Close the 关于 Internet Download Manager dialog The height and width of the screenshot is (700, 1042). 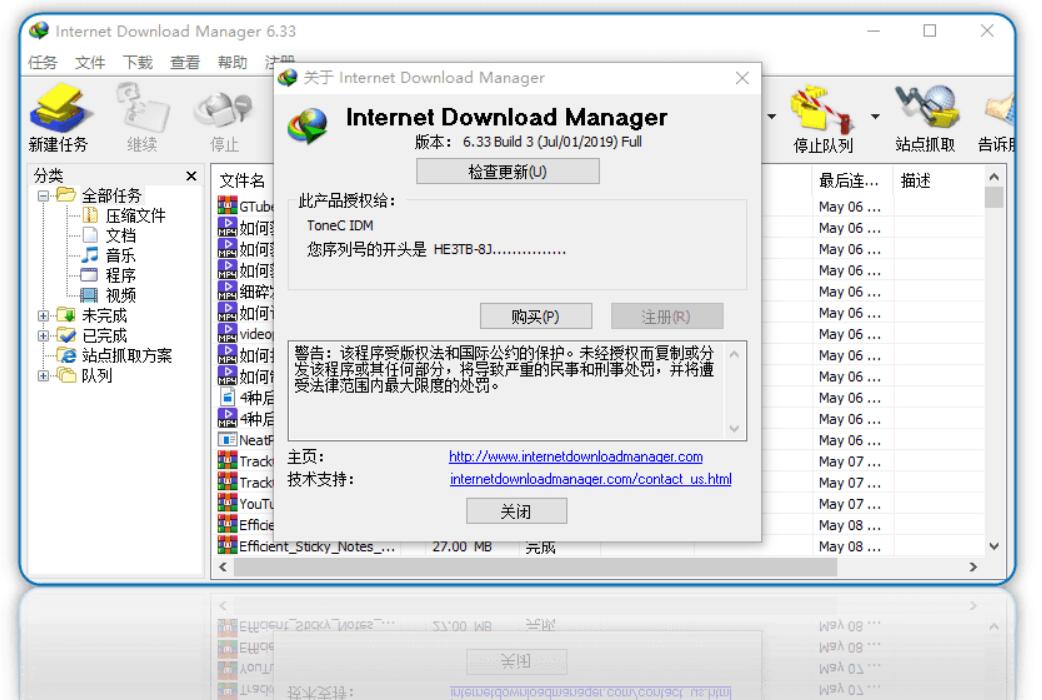pos(742,78)
